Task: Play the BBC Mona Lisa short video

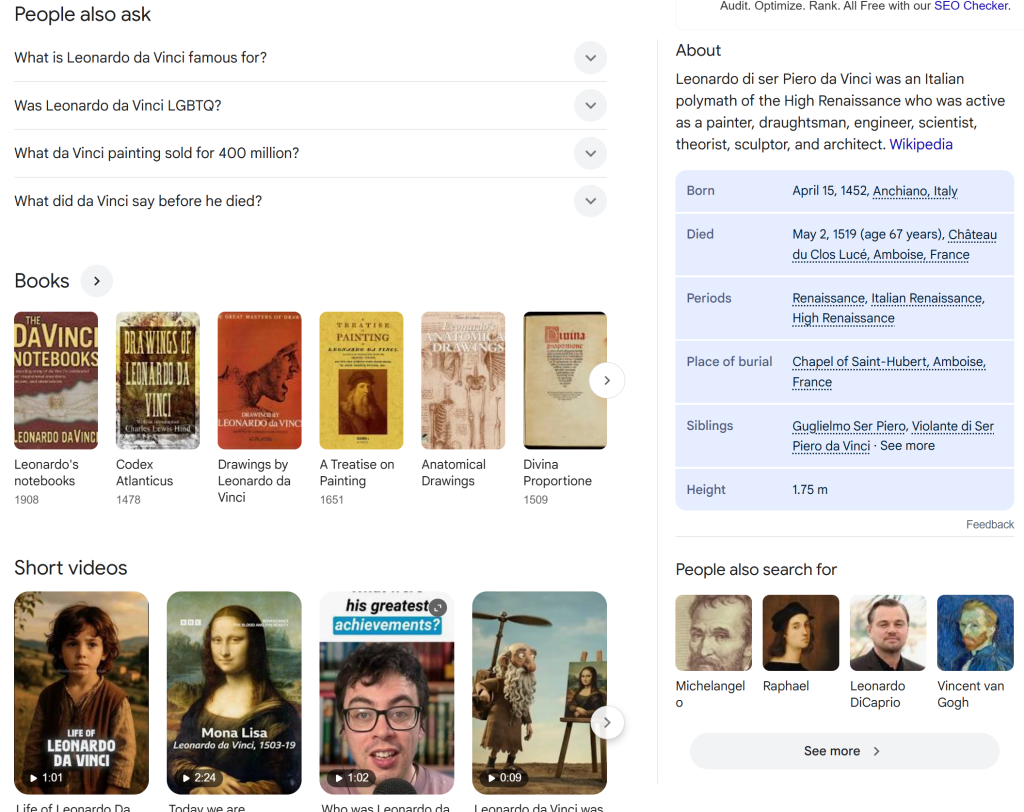Action: click(234, 692)
